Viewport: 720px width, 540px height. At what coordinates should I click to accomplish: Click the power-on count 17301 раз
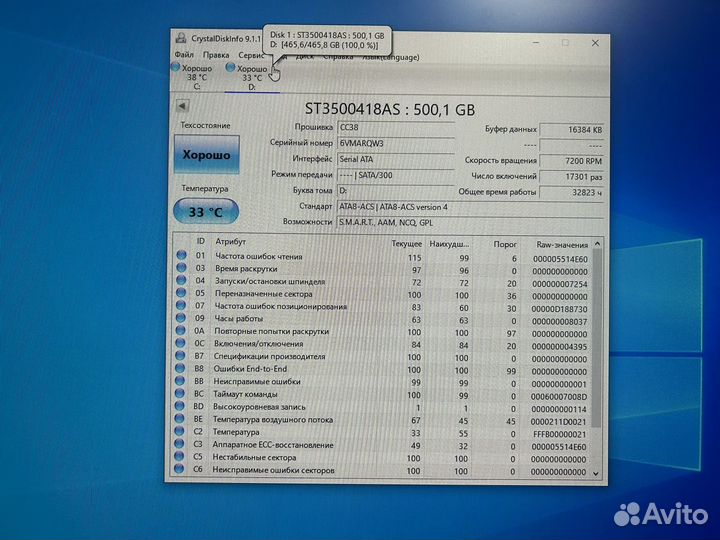571,177
